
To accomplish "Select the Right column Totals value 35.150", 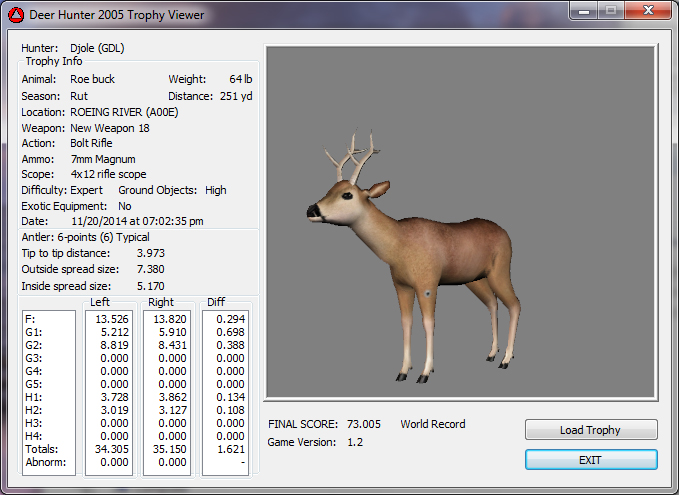I will (168, 449).
